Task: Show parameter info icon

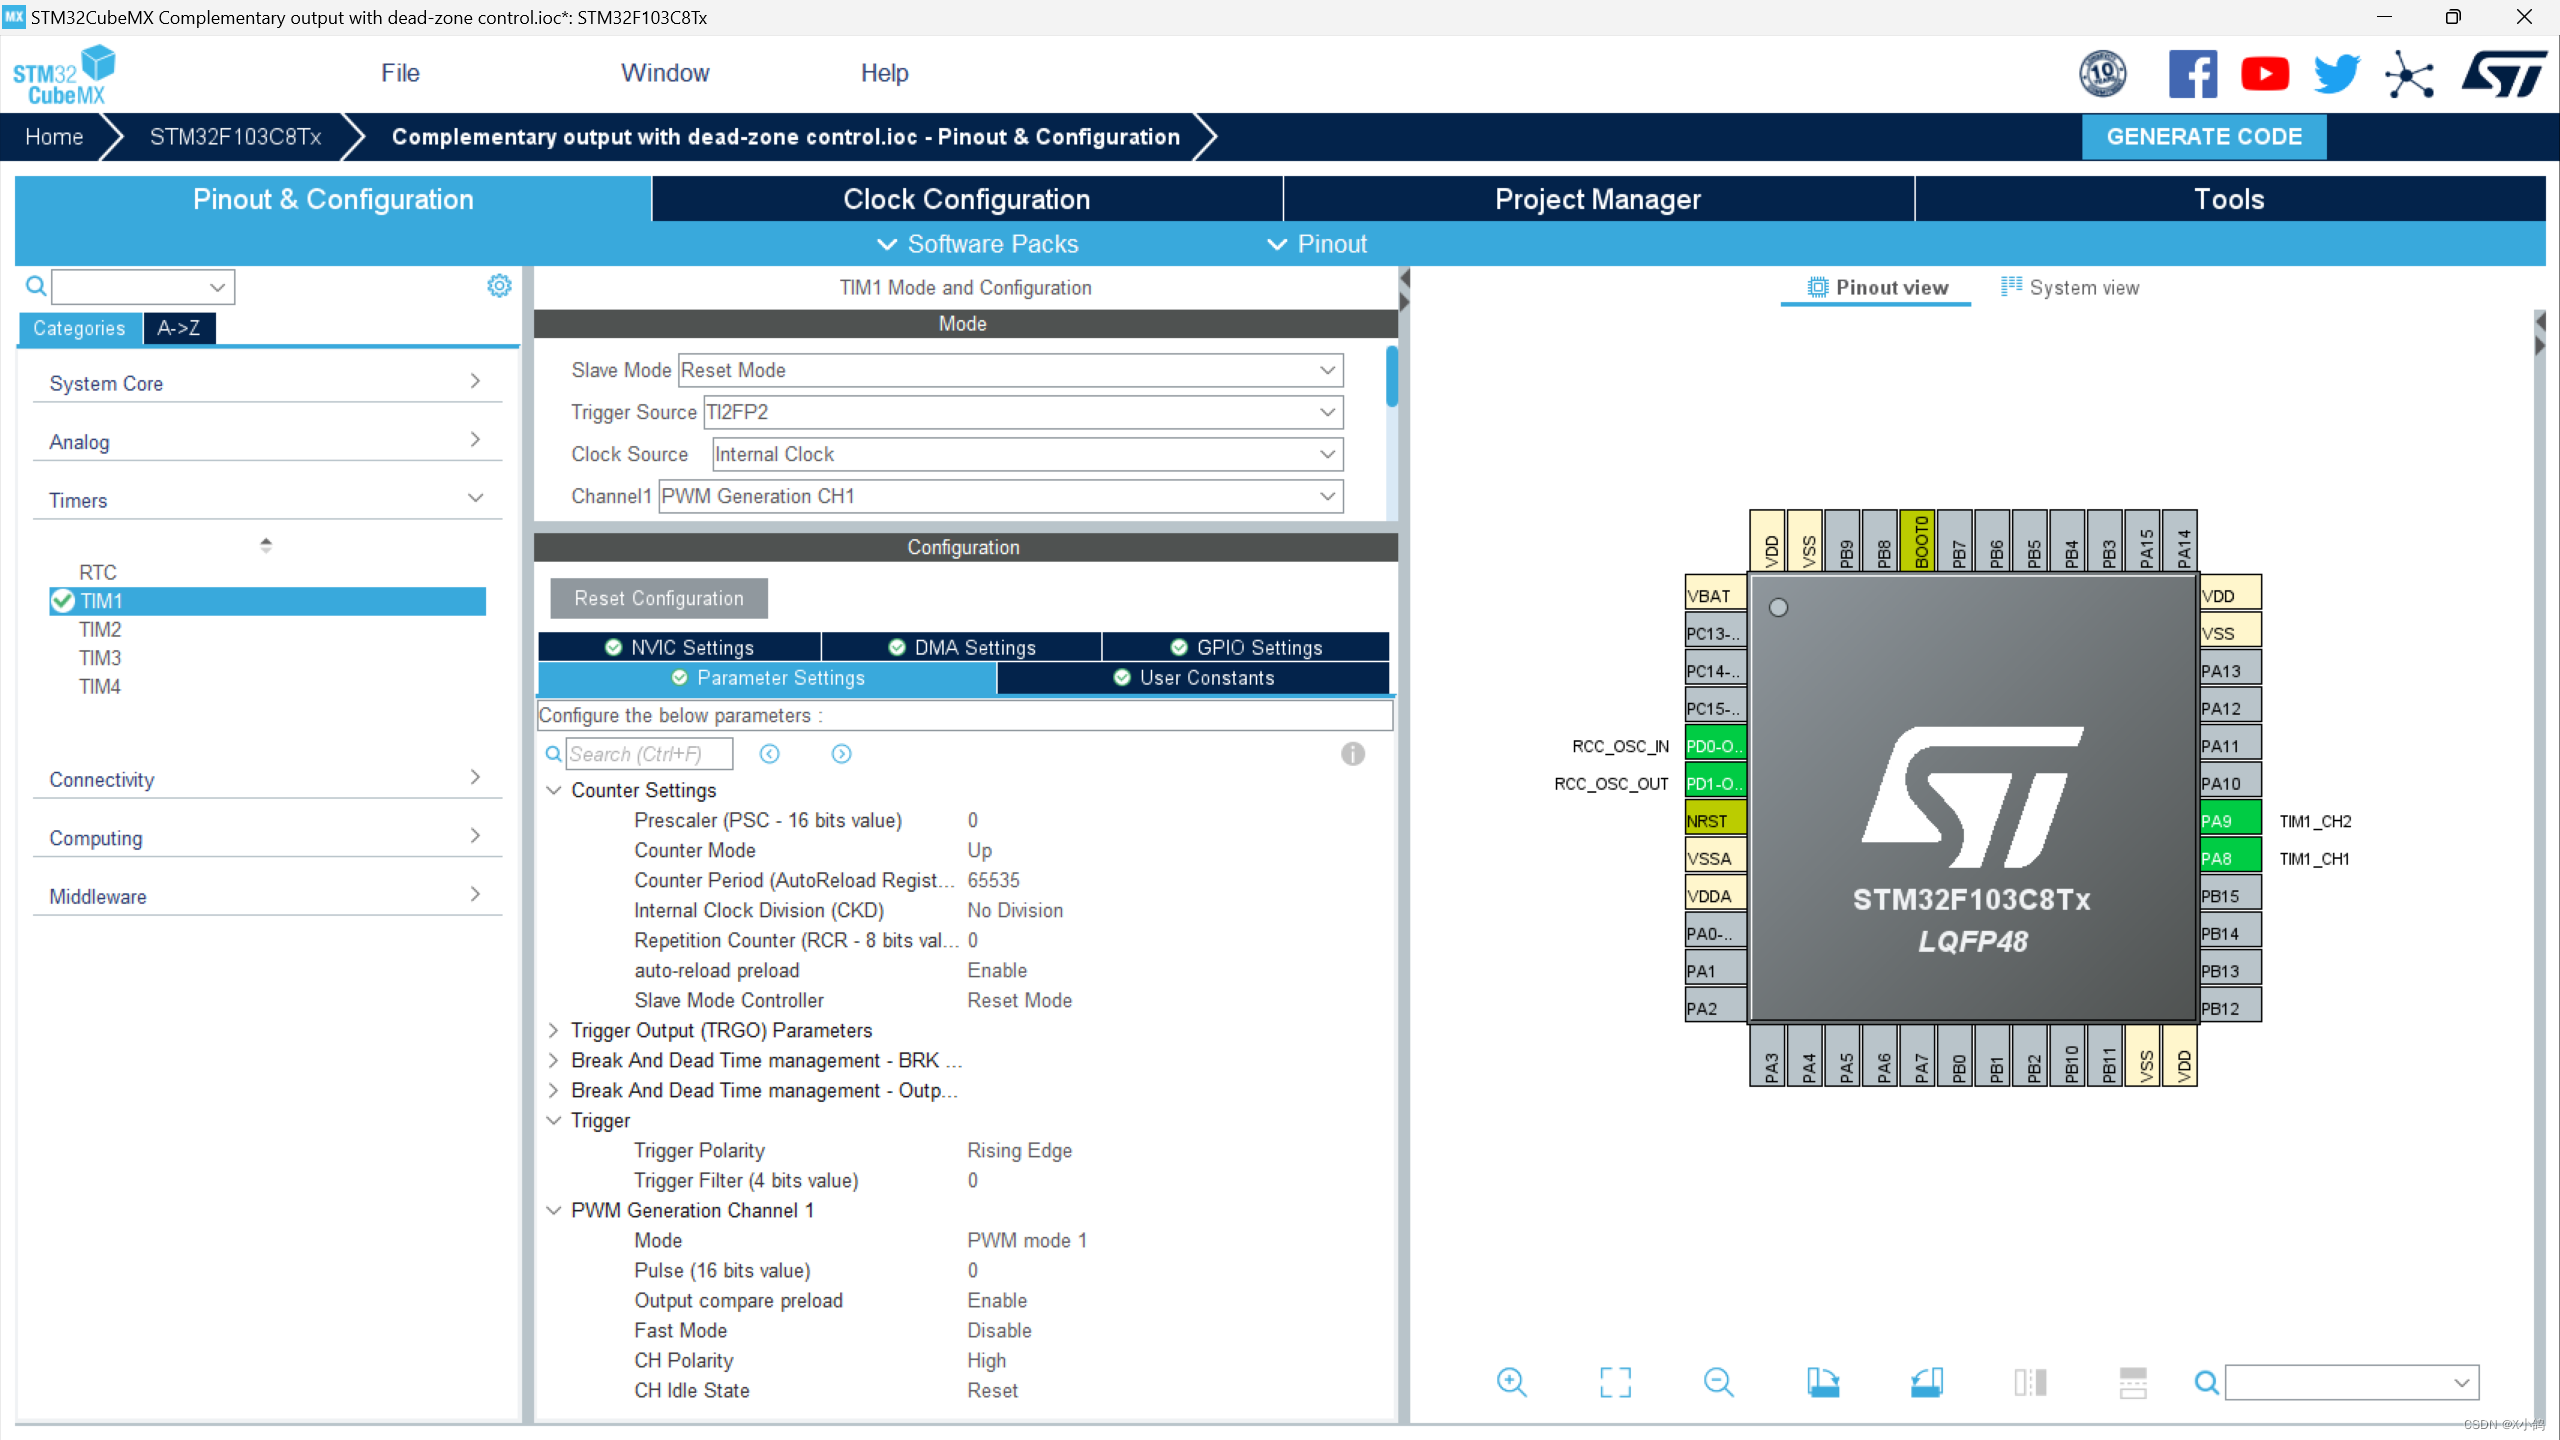Action: click(x=1353, y=754)
